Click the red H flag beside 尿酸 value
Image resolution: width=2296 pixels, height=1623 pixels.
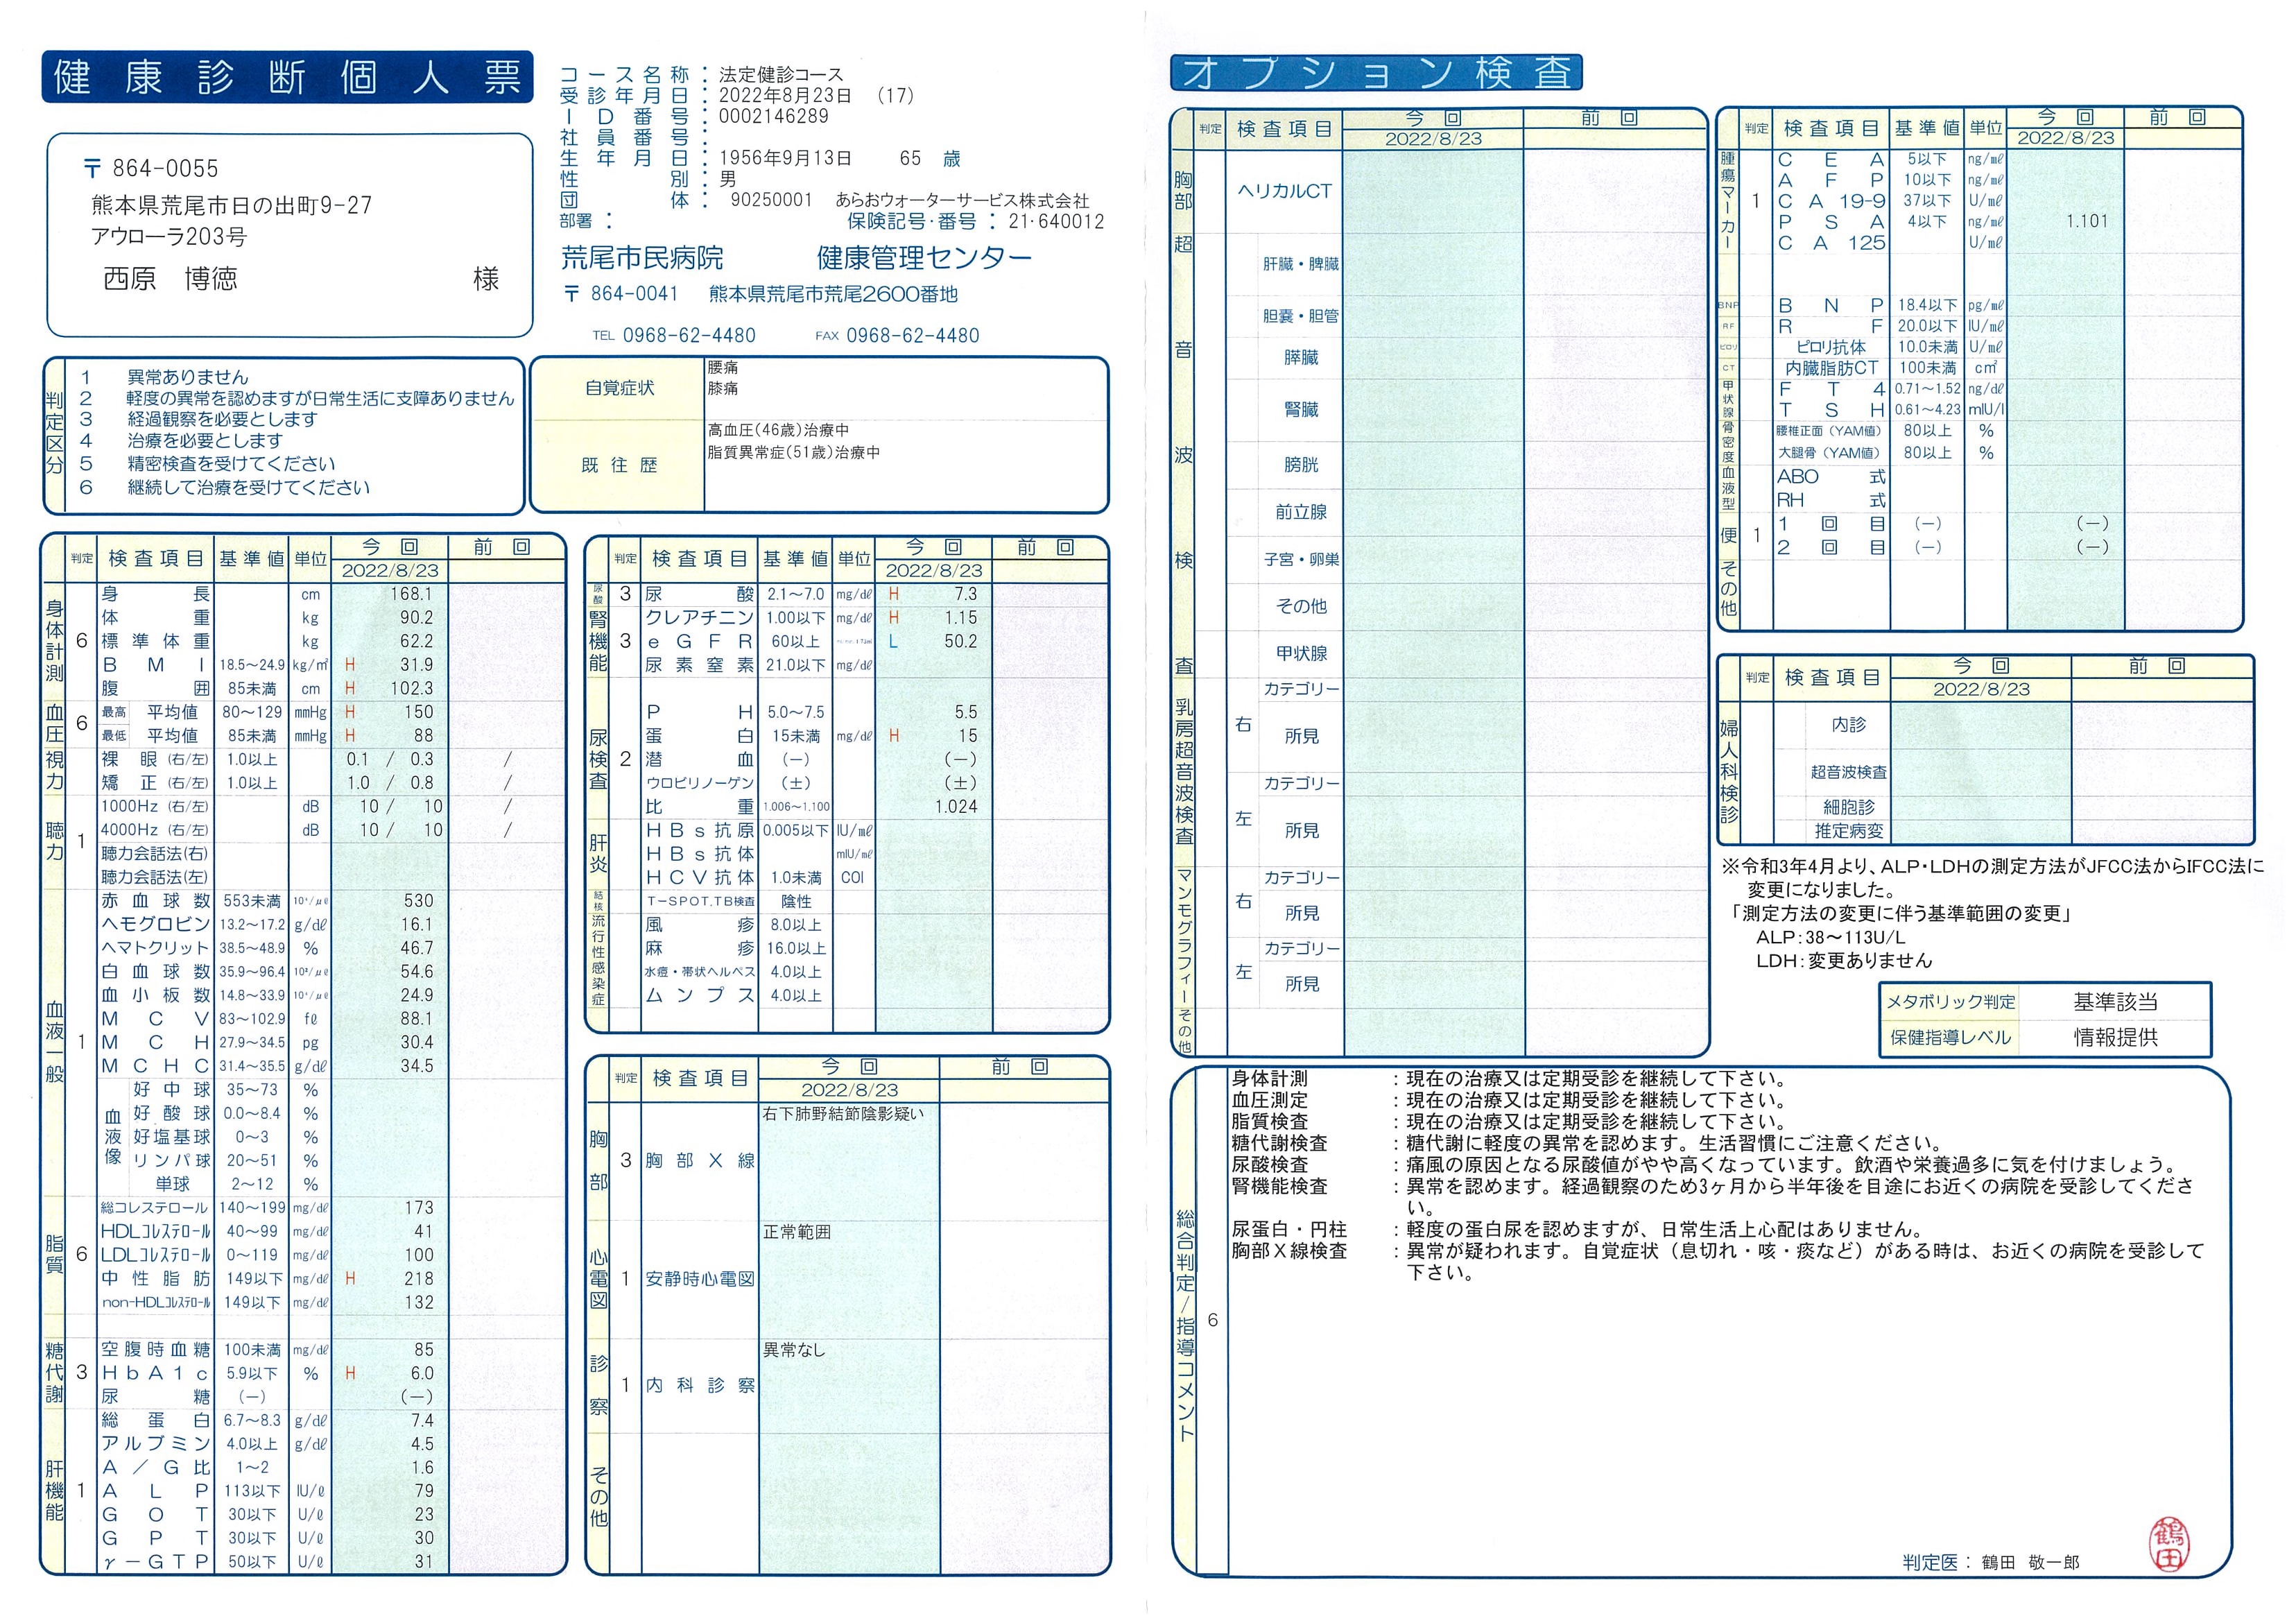894,594
